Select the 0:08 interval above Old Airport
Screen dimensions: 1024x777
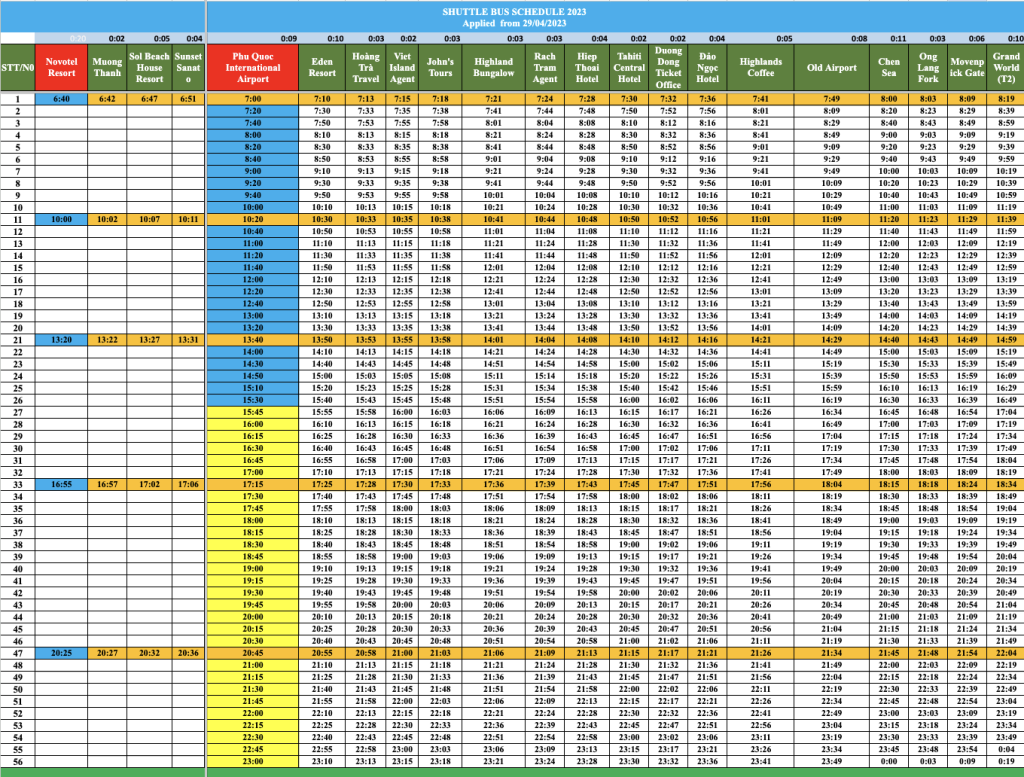859,39
